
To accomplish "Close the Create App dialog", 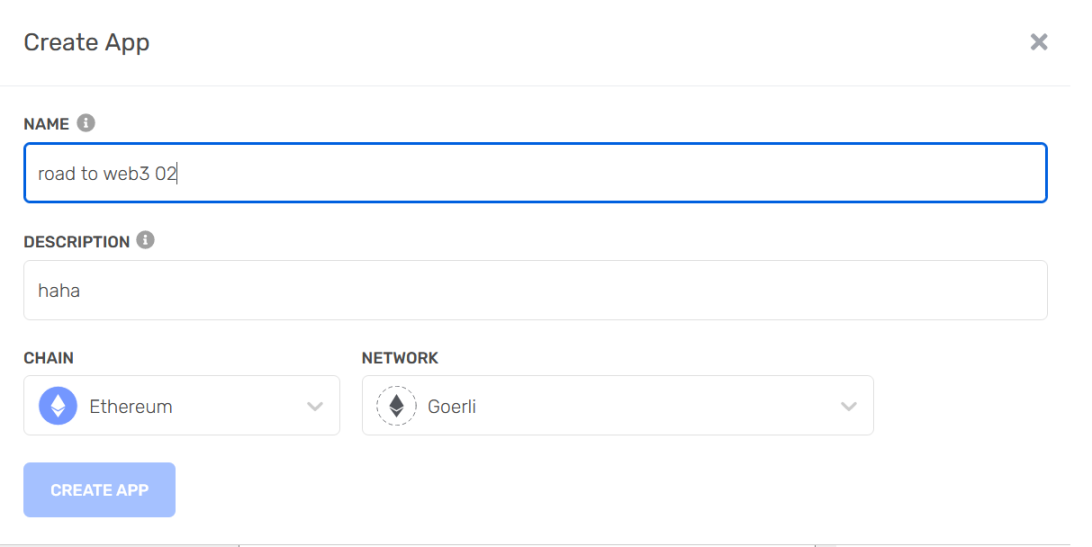I will pos(1039,42).
